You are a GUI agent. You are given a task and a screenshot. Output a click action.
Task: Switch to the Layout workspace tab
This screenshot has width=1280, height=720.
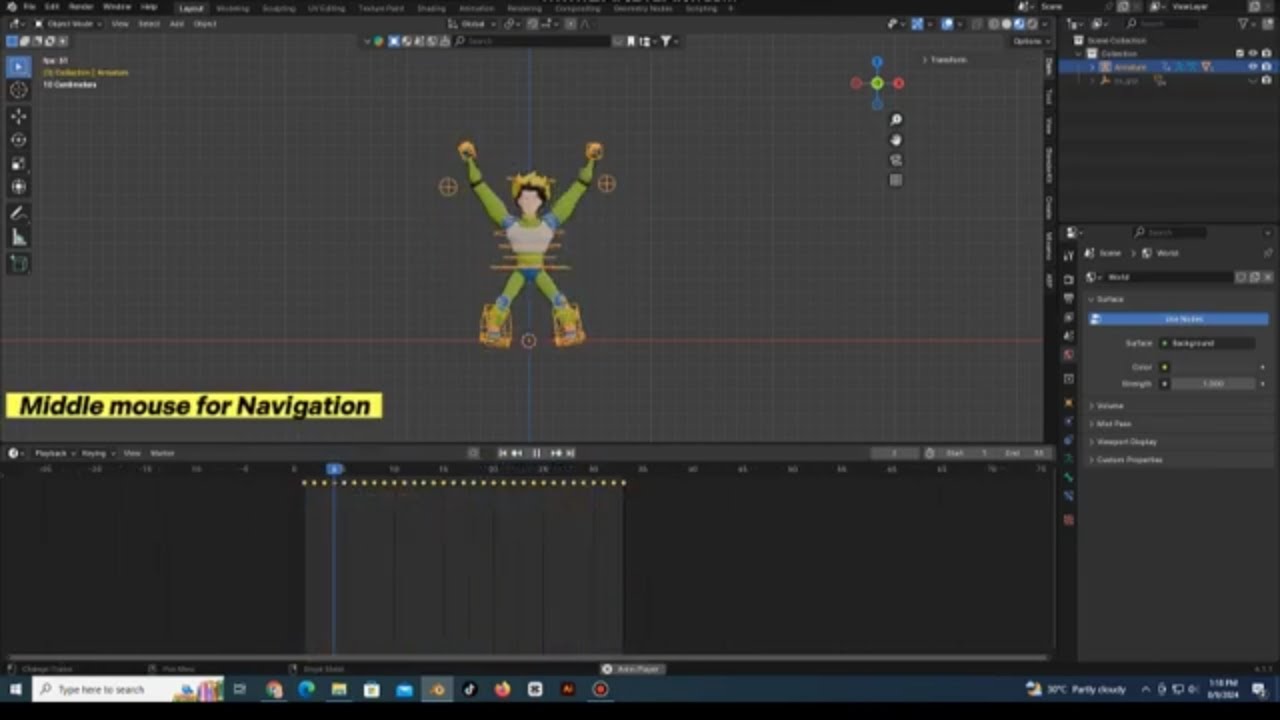pyautogui.click(x=191, y=8)
